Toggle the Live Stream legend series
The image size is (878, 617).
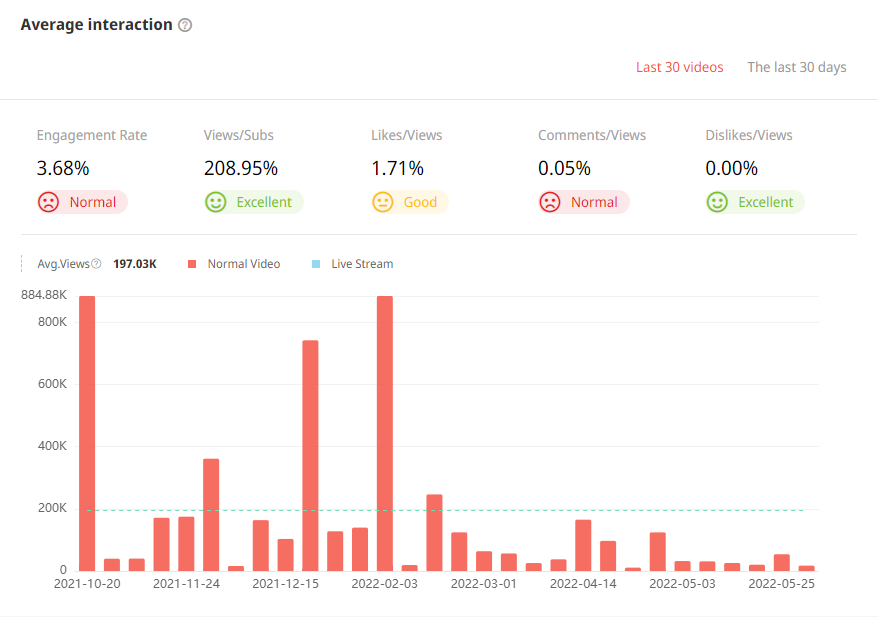(x=361, y=264)
